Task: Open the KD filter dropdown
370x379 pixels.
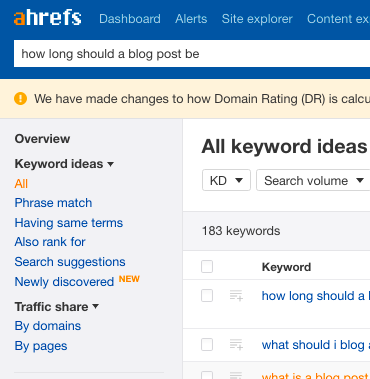Action: [x=226, y=180]
